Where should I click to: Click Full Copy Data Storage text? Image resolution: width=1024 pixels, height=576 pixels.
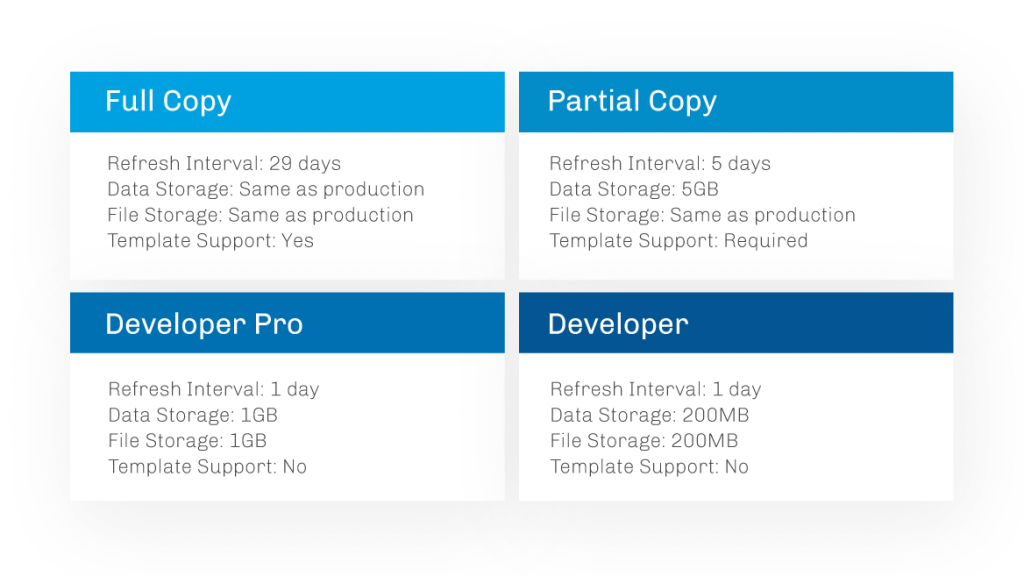tap(266, 189)
